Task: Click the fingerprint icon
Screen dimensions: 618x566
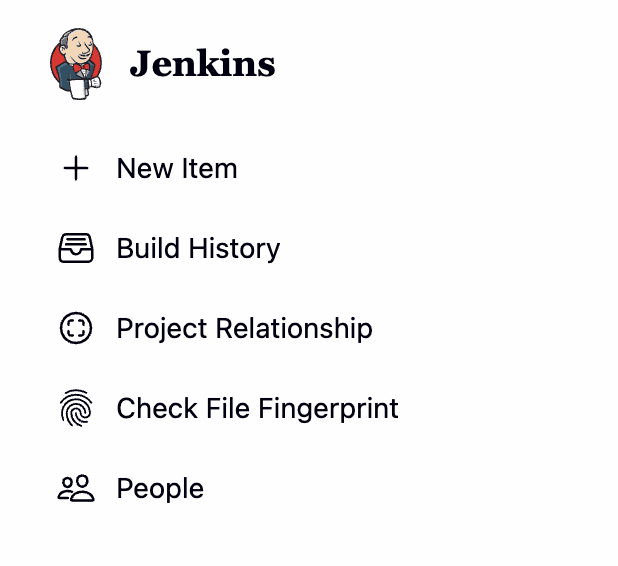Action: coord(76,409)
